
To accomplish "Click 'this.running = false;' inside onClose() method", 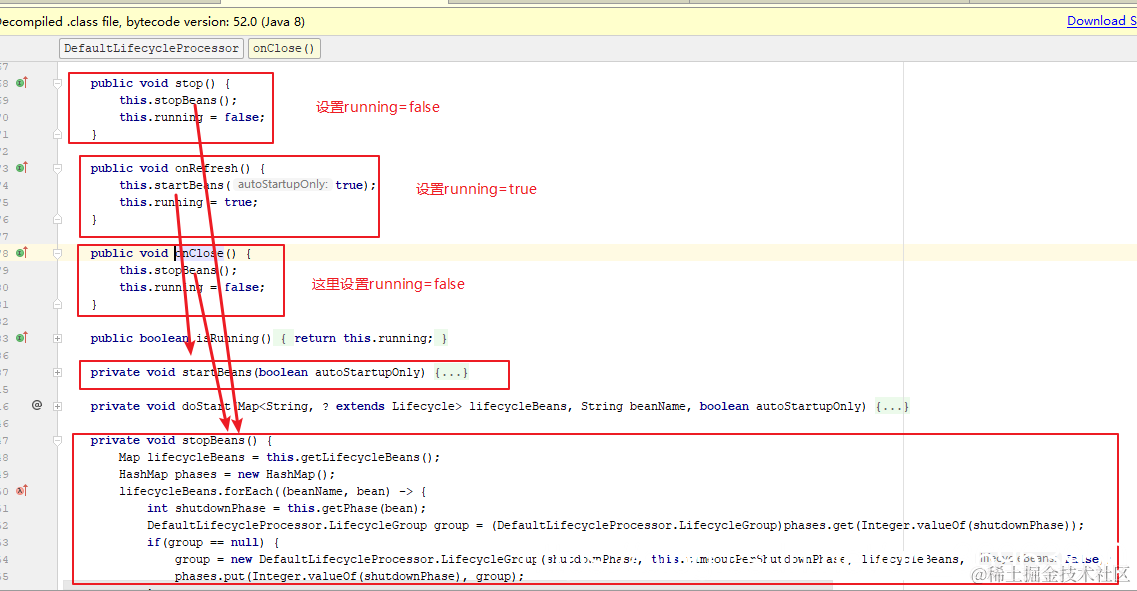I will click(x=191, y=287).
